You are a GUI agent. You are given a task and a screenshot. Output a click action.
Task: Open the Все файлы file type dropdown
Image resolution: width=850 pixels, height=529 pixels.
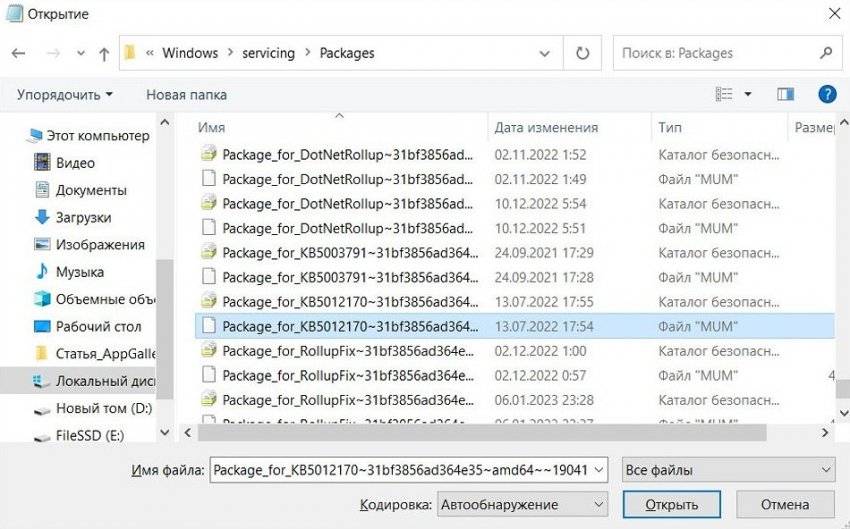pyautogui.click(x=727, y=470)
